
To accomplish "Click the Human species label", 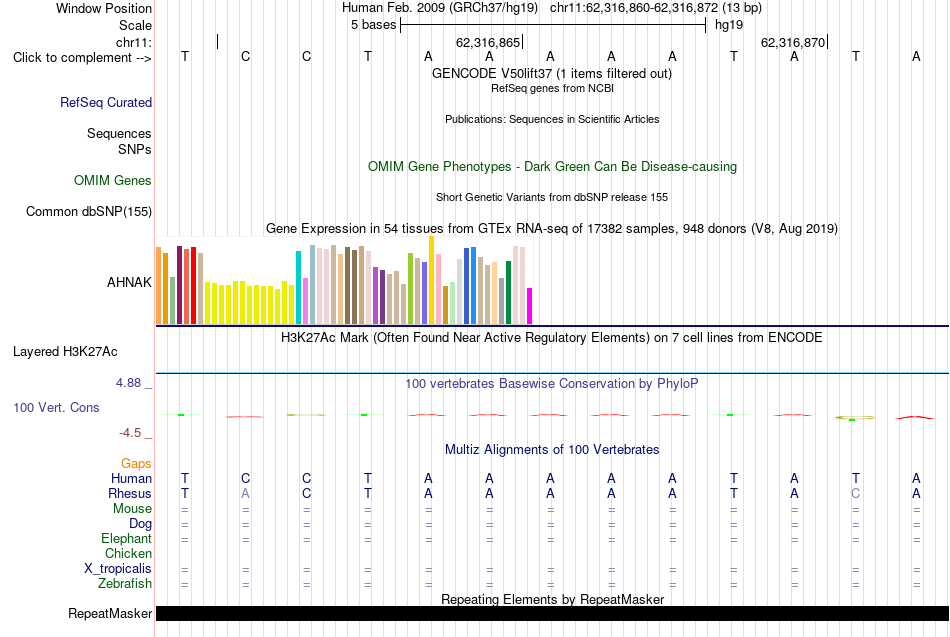I will point(131,479).
